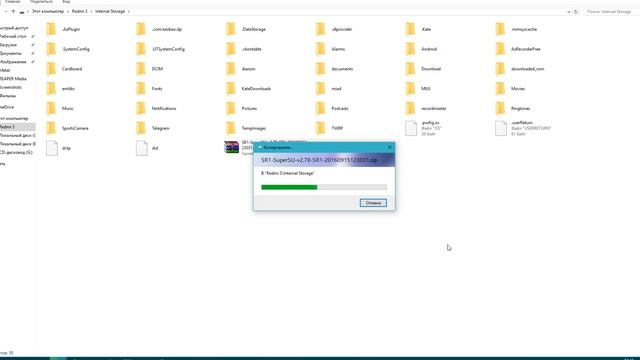Open the Главная ribbon tab

click(12, 2)
